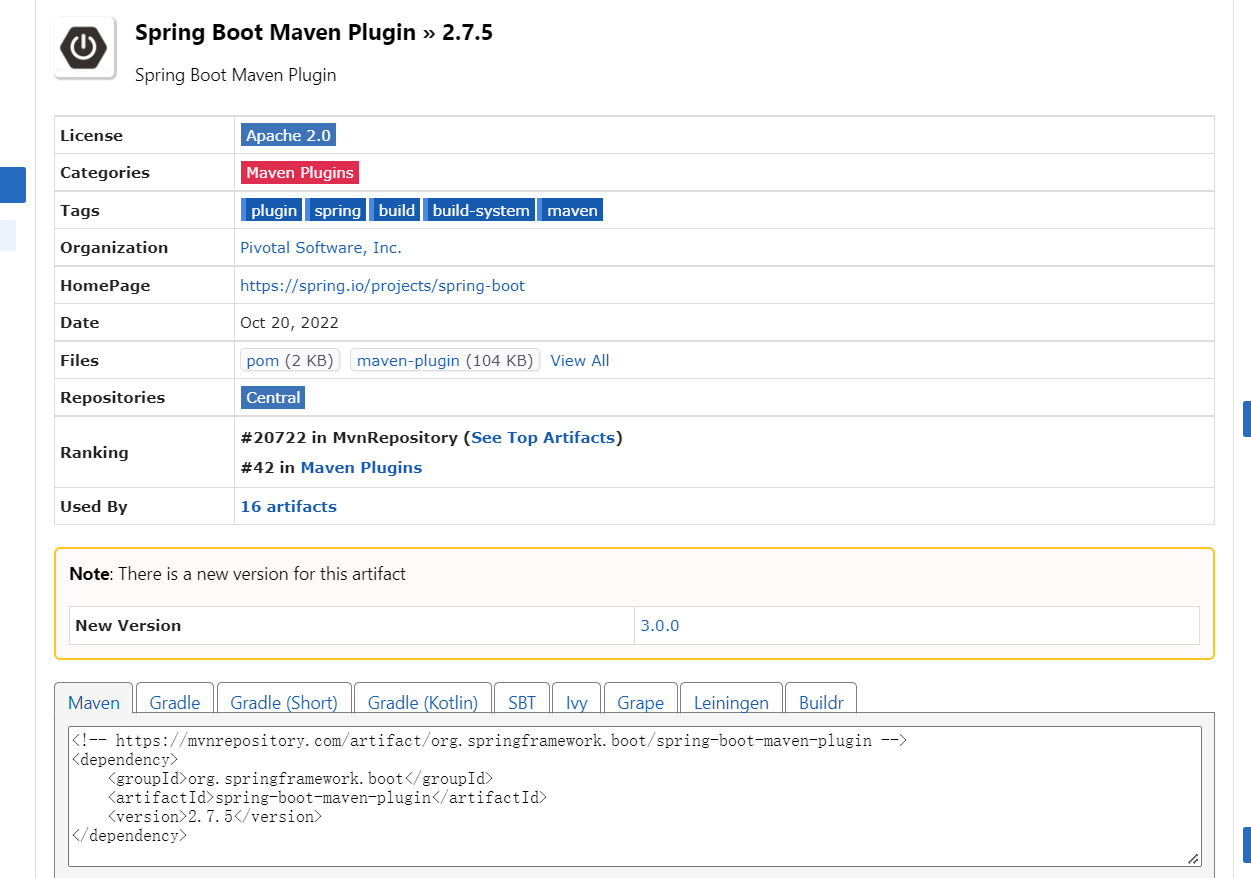Switch to the Gradle (Kotlin) tab
The width and height of the screenshot is (1251, 878).
click(x=423, y=703)
